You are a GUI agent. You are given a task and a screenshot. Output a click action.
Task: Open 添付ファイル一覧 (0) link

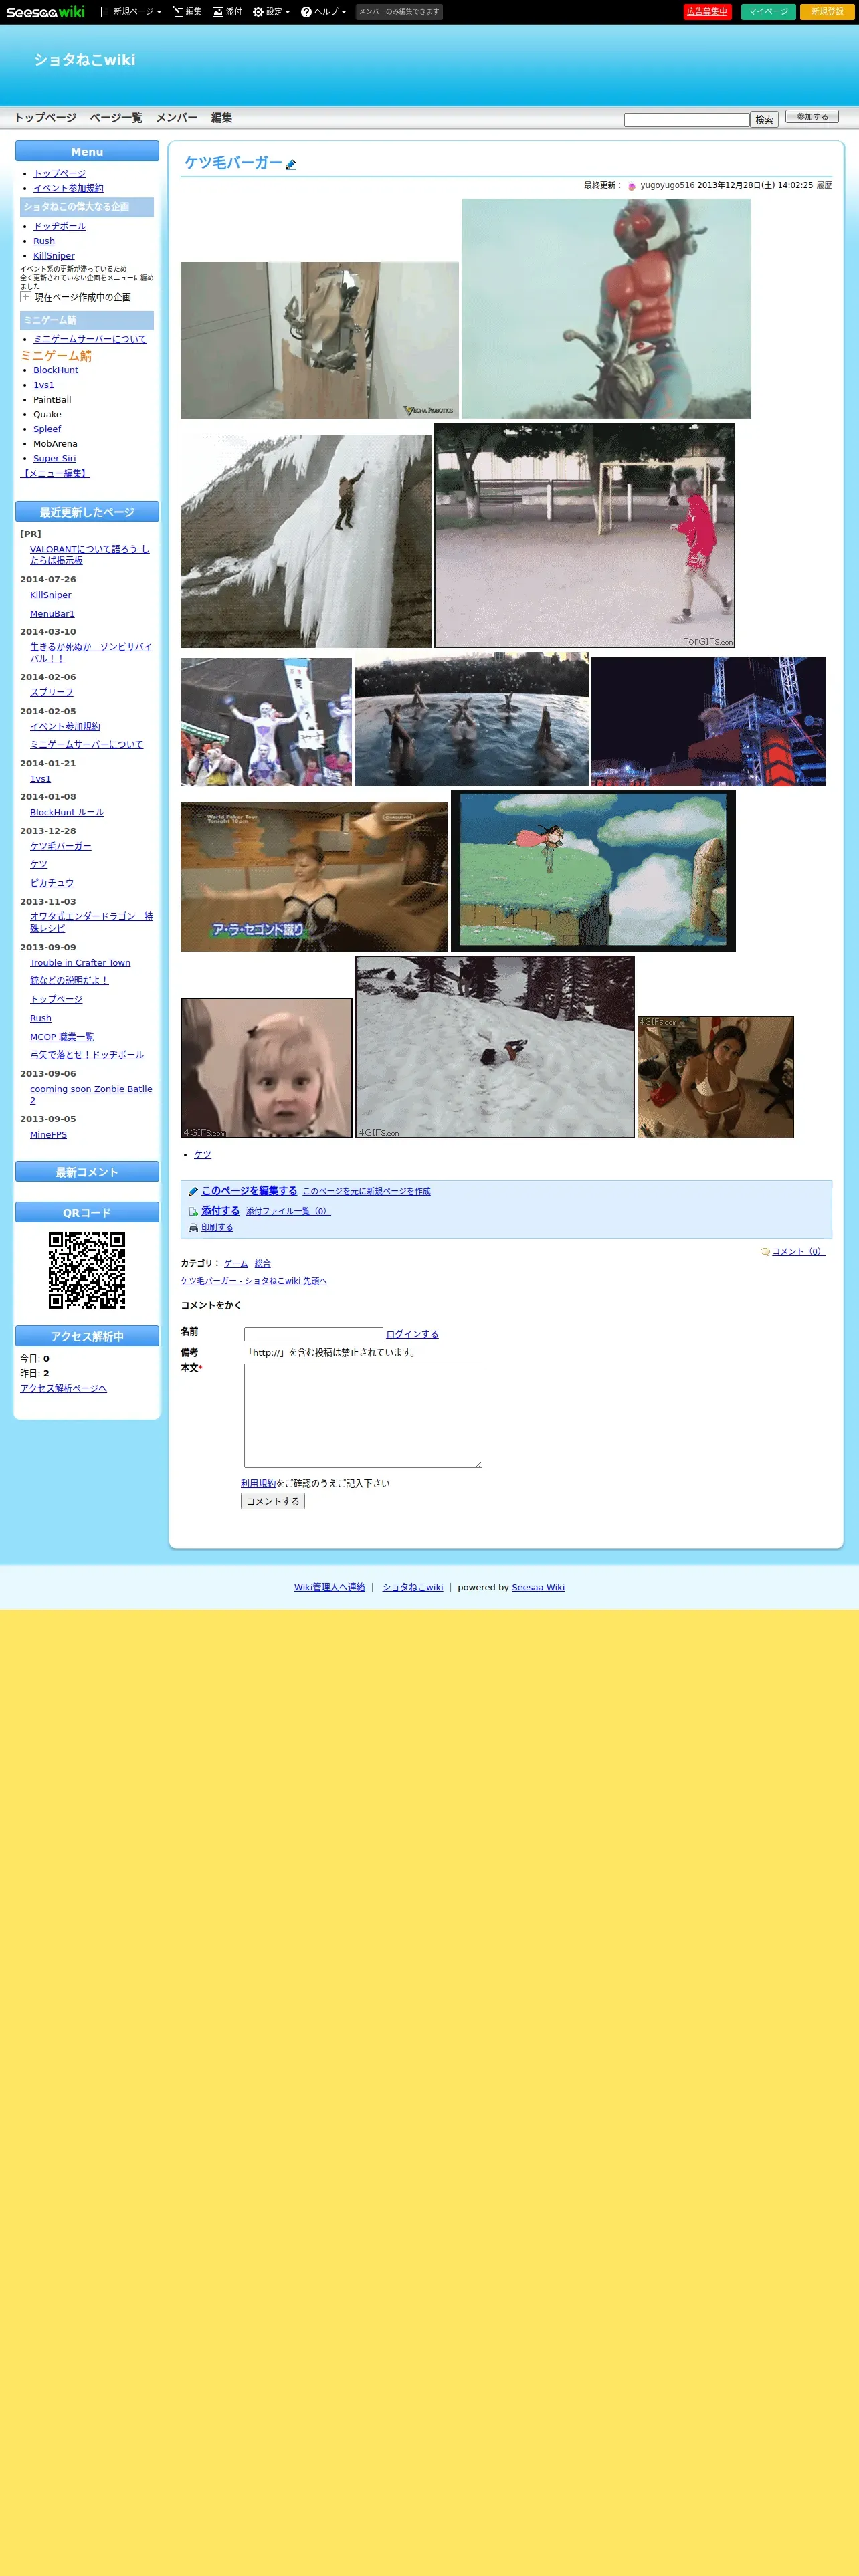[x=288, y=1211]
